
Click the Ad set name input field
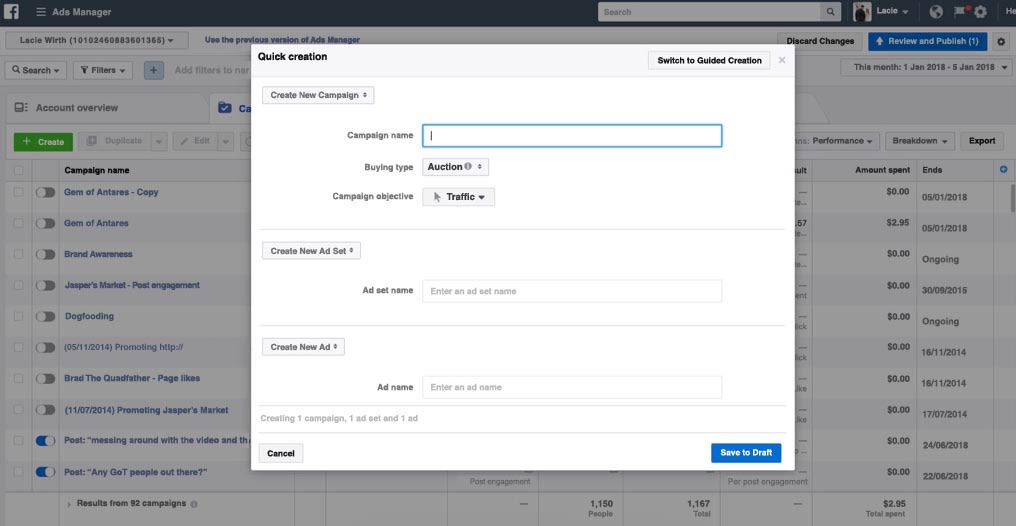pyautogui.click(x=572, y=291)
